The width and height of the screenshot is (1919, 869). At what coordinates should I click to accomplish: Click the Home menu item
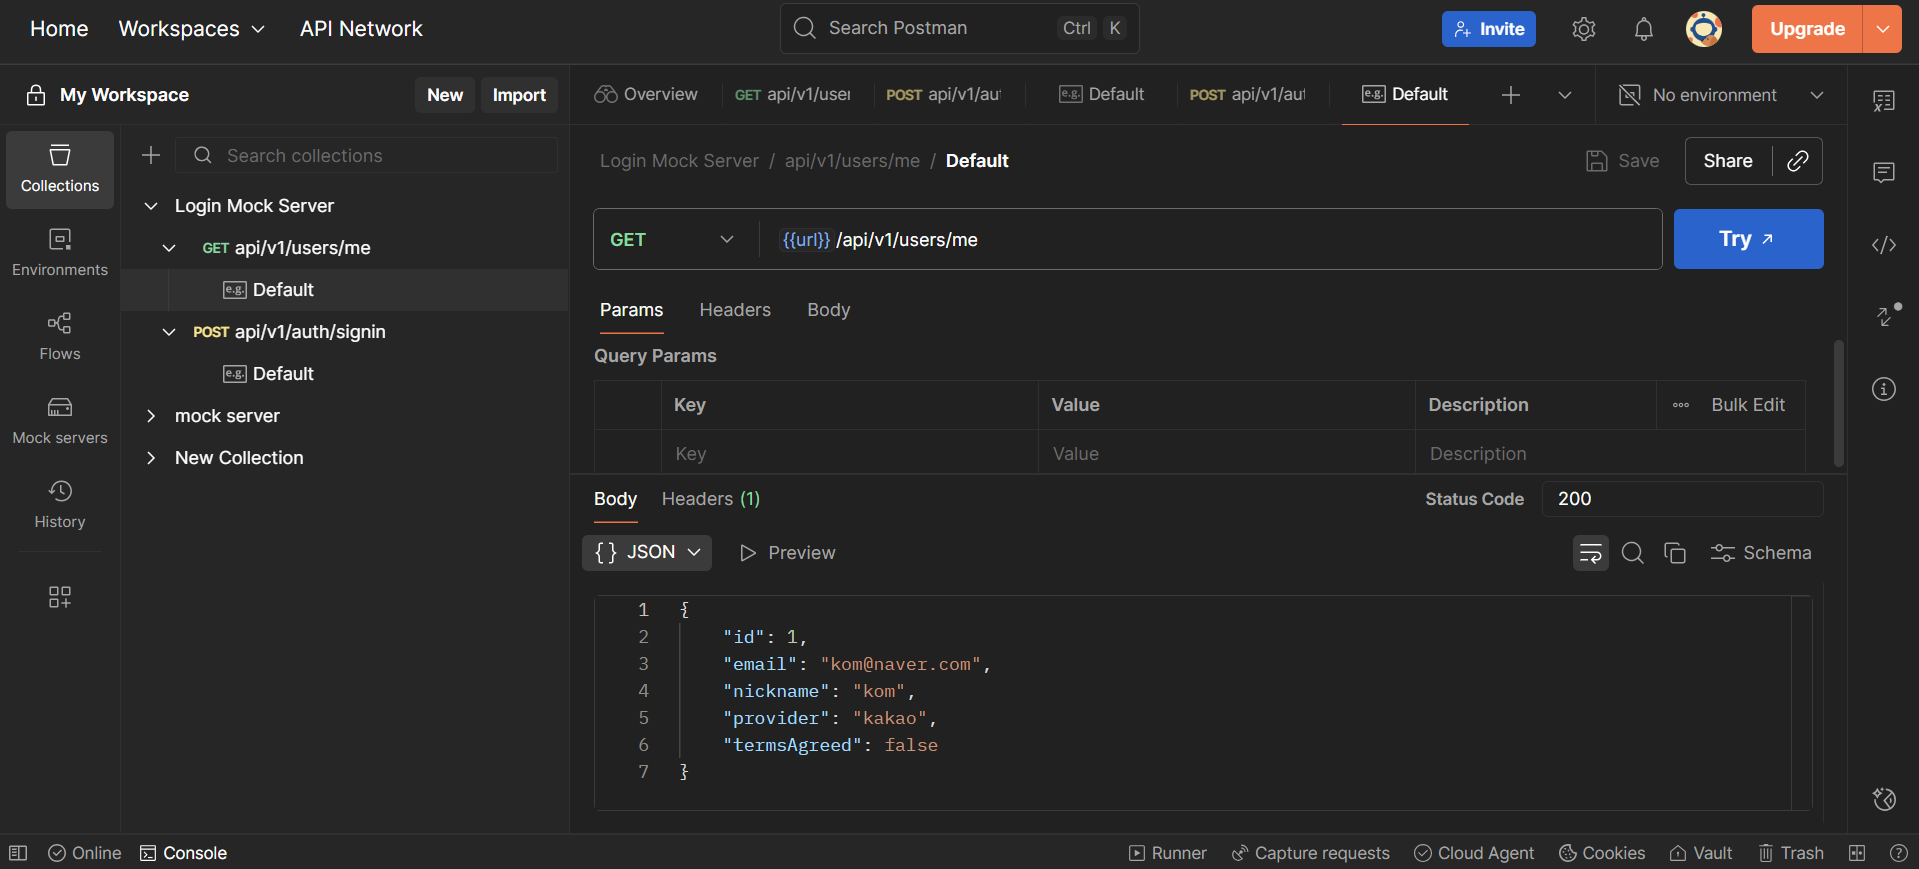tap(59, 29)
